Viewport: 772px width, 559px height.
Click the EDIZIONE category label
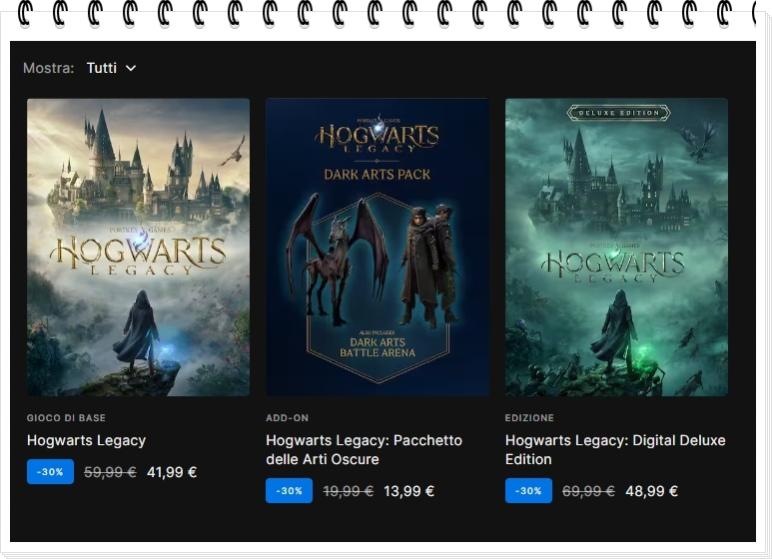(529, 418)
